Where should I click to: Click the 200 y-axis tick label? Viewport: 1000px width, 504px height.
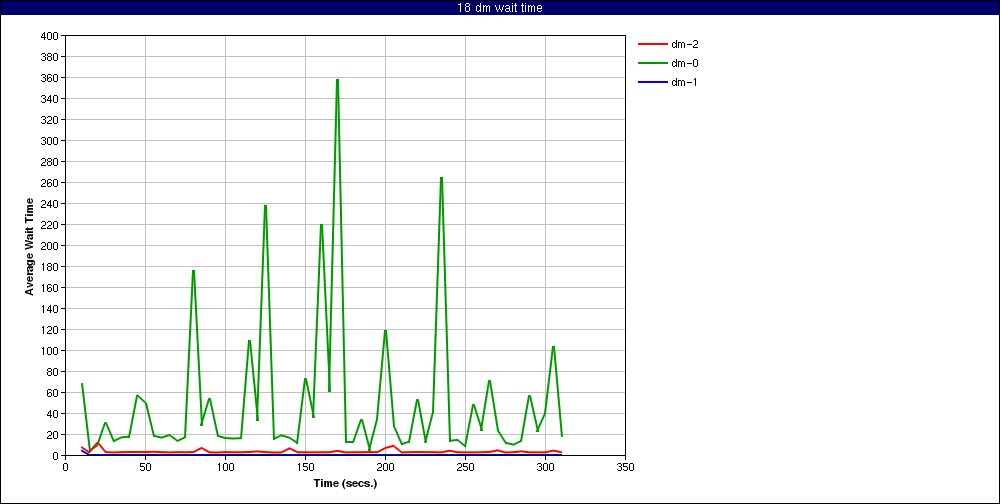click(x=50, y=246)
